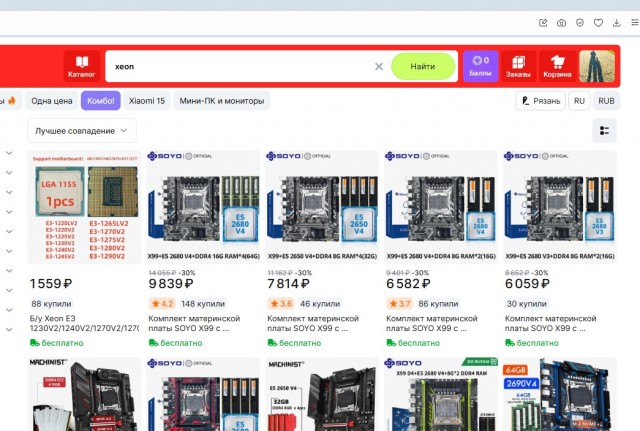Expand the seventh sidebar filter chevron

(9, 271)
